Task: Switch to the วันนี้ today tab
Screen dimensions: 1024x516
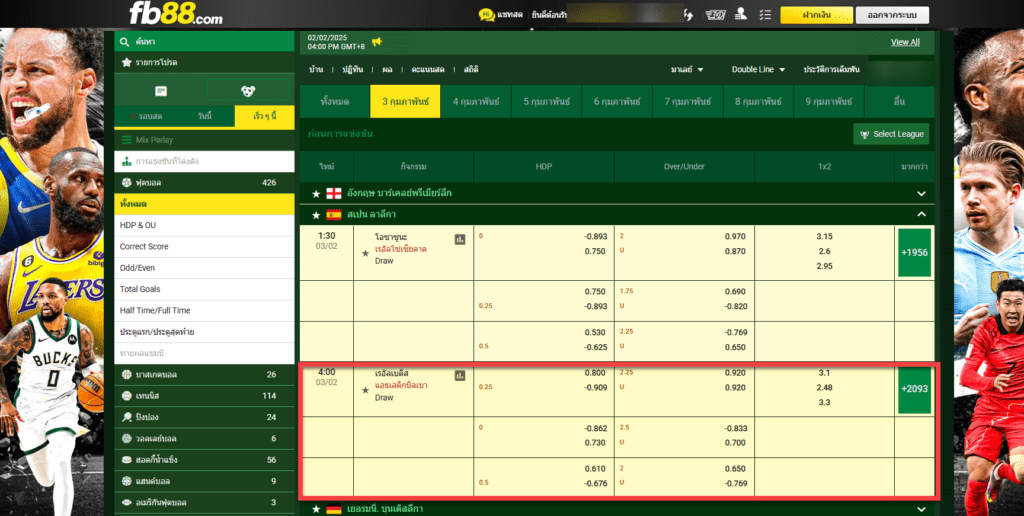Action: (x=204, y=116)
